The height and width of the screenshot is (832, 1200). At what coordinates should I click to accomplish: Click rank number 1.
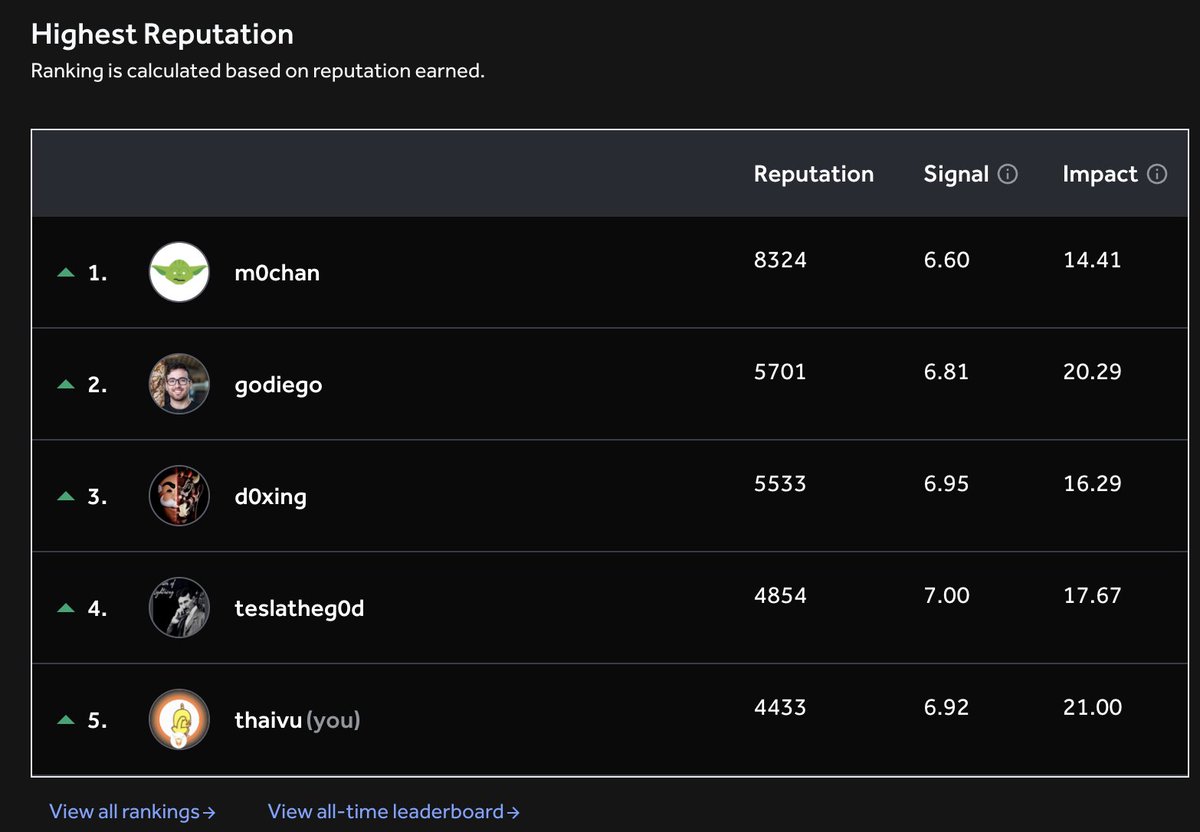click(x=97, y=272)
